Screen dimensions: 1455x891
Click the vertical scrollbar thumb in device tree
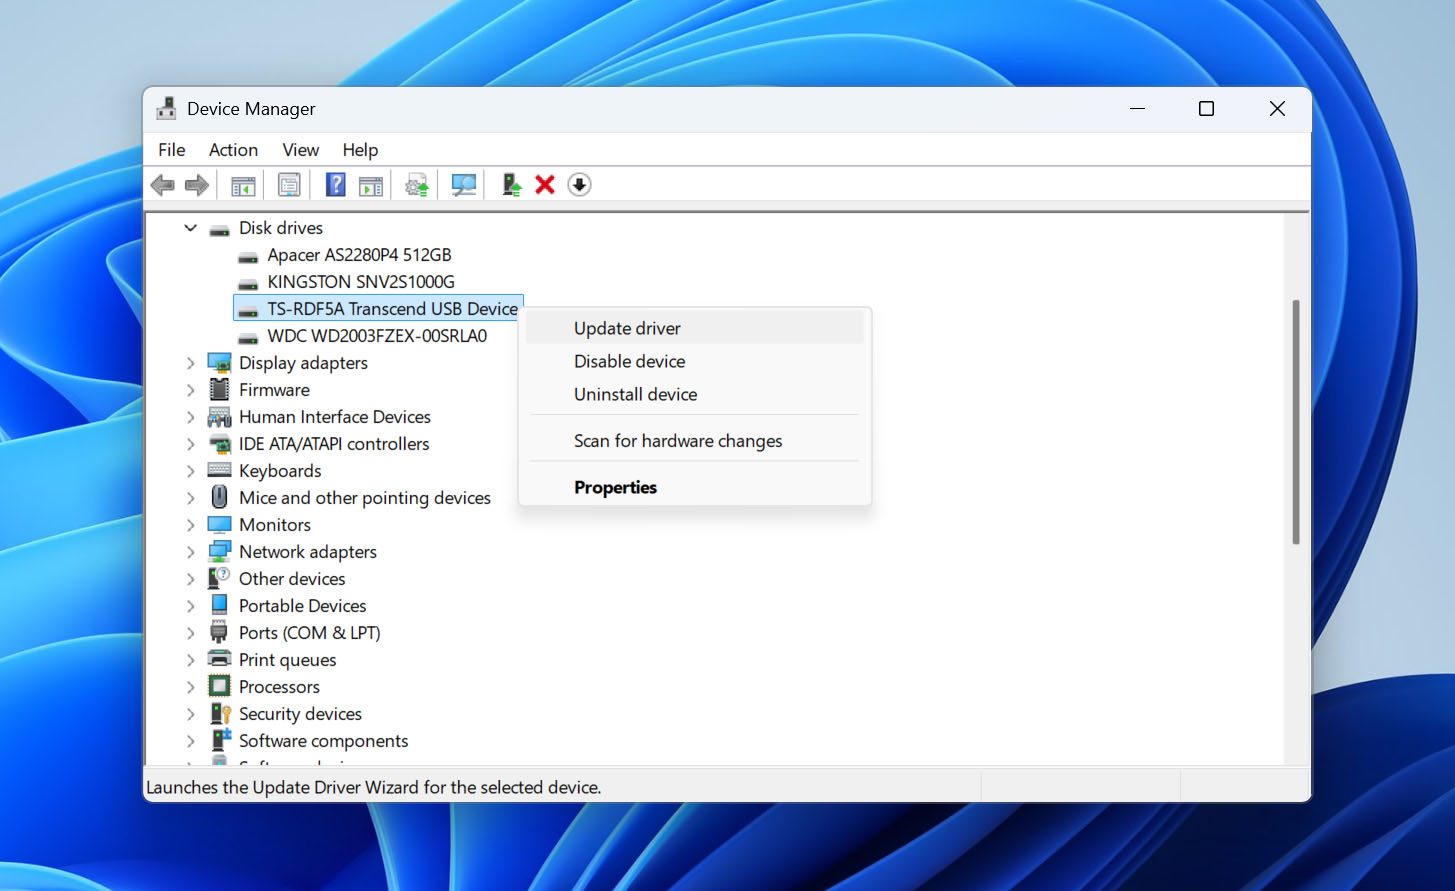pyautogui.click(x=1296, y=422)
